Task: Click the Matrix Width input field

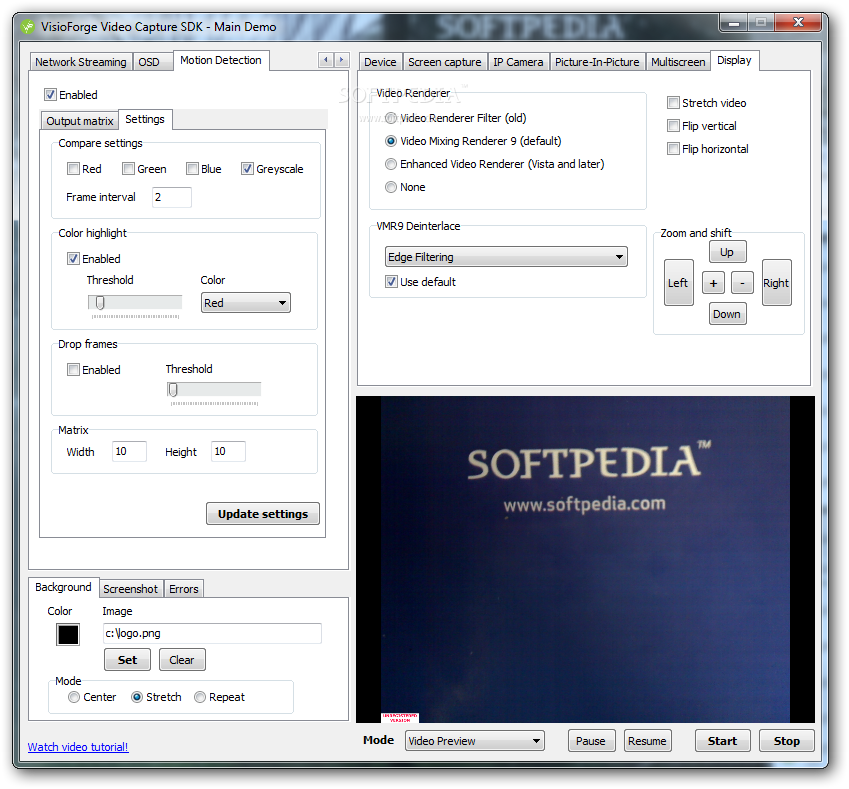Action: tap(129, 452)
